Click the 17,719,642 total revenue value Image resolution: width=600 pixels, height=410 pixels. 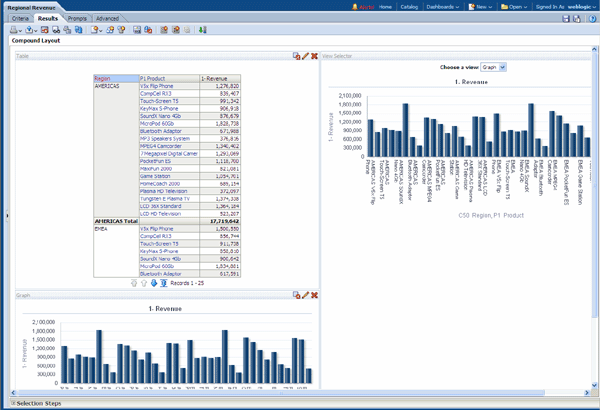coord(224,221)
